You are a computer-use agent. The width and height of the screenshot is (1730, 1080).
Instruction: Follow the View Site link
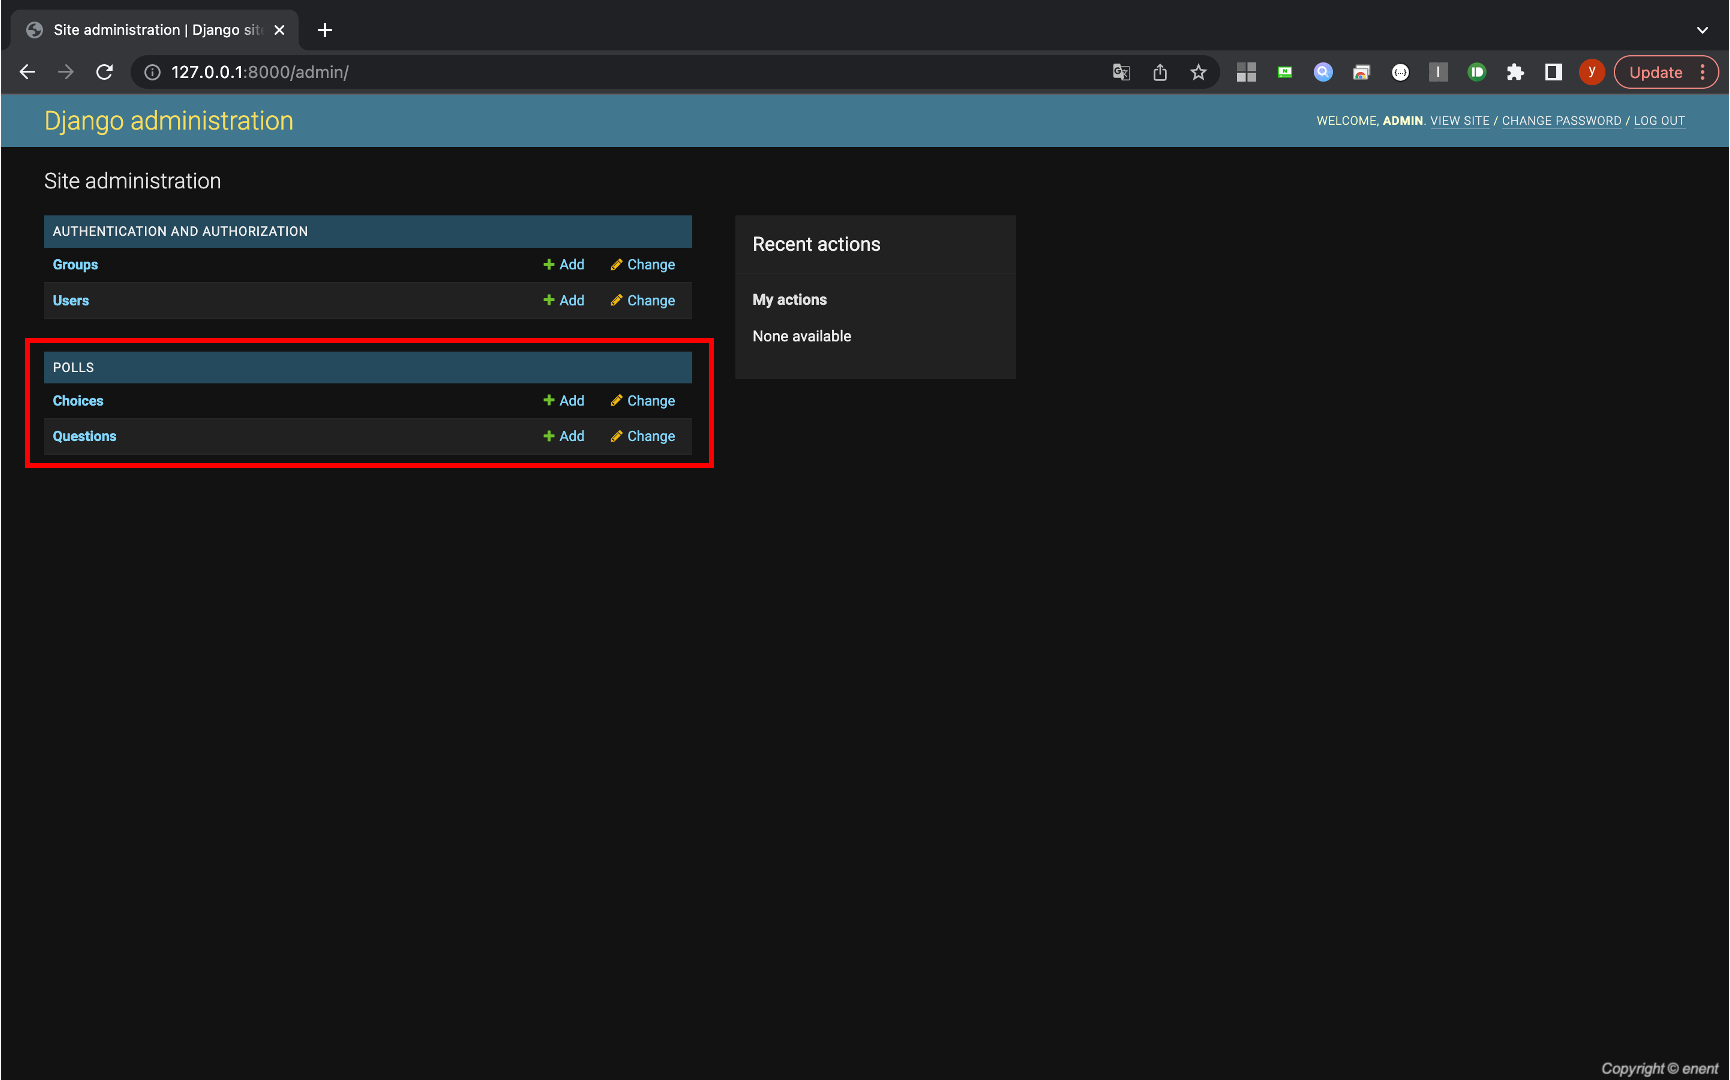(1460, 121)
